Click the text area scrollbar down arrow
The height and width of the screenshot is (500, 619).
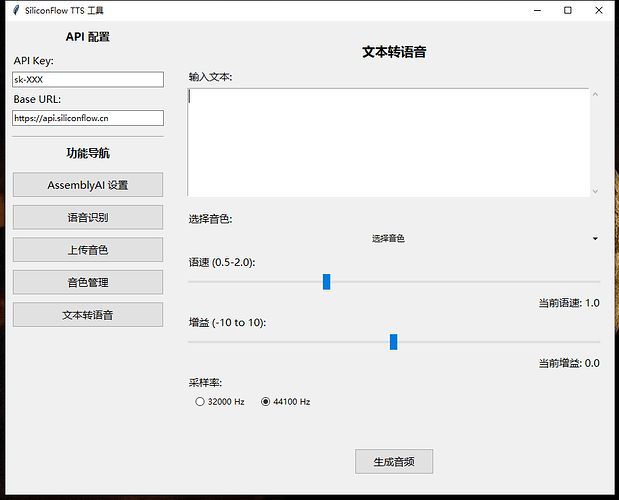[595, 191]
